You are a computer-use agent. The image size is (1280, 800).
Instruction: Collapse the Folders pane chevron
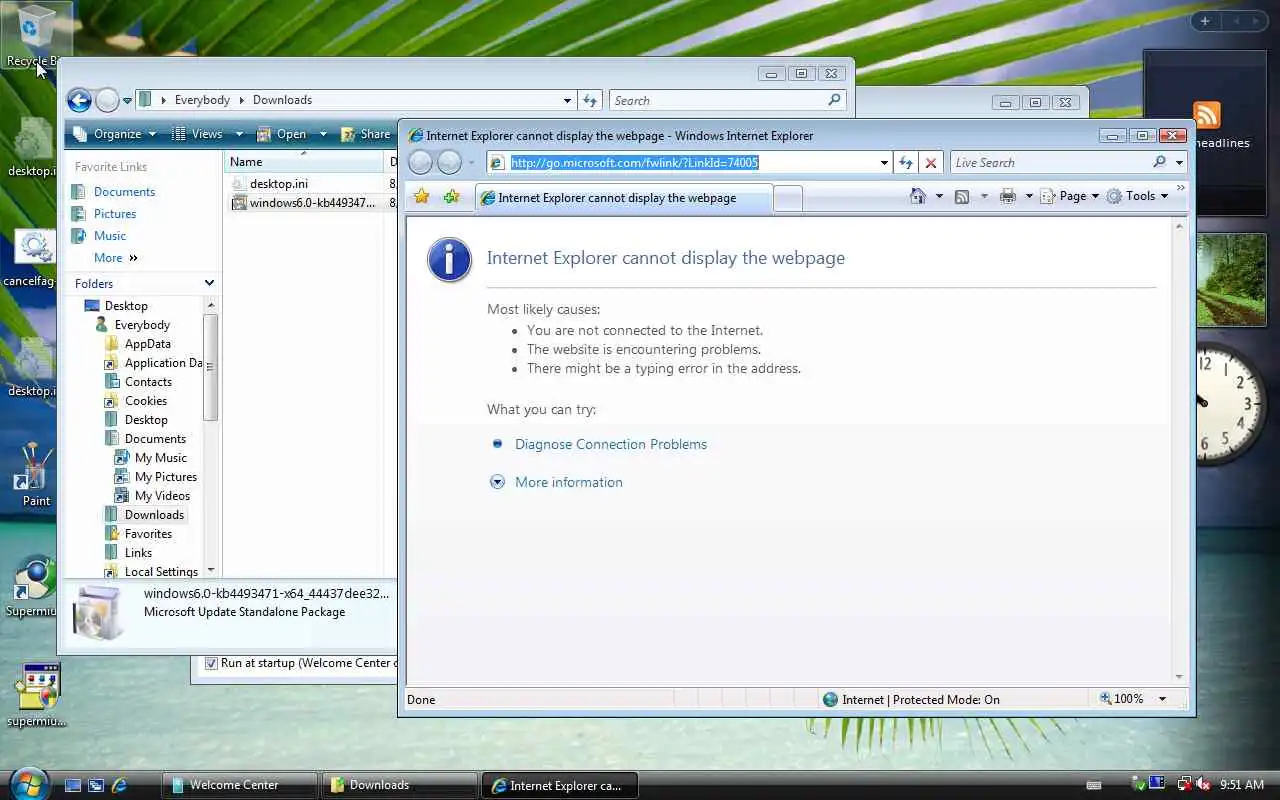pos(209,283)
